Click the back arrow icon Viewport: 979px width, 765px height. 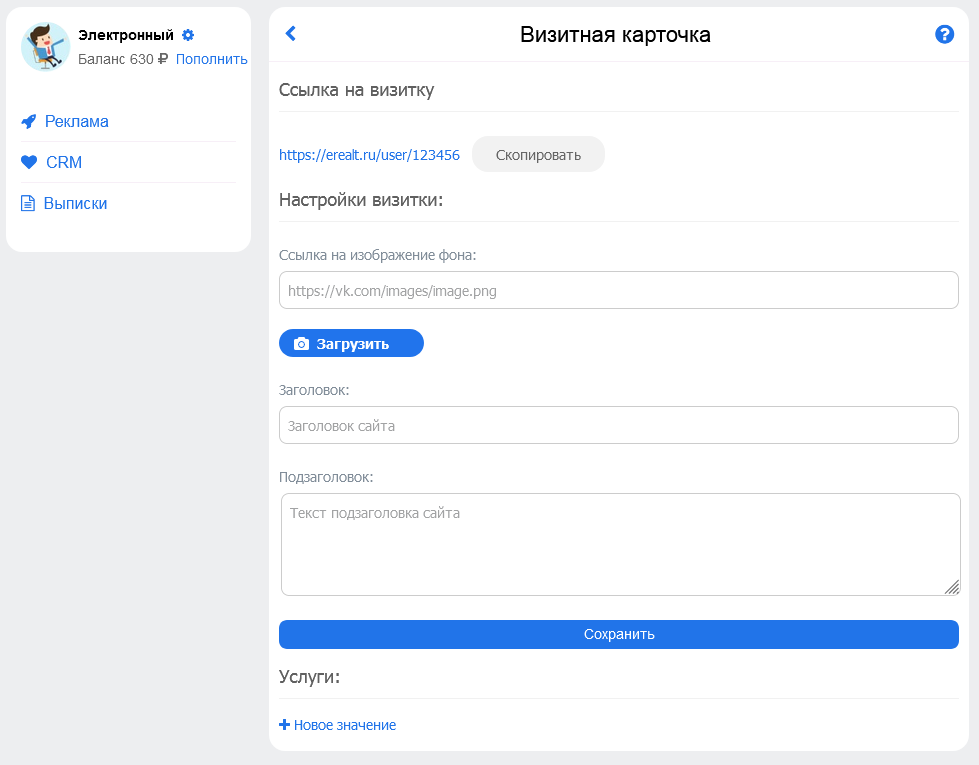tap(290, 33)
